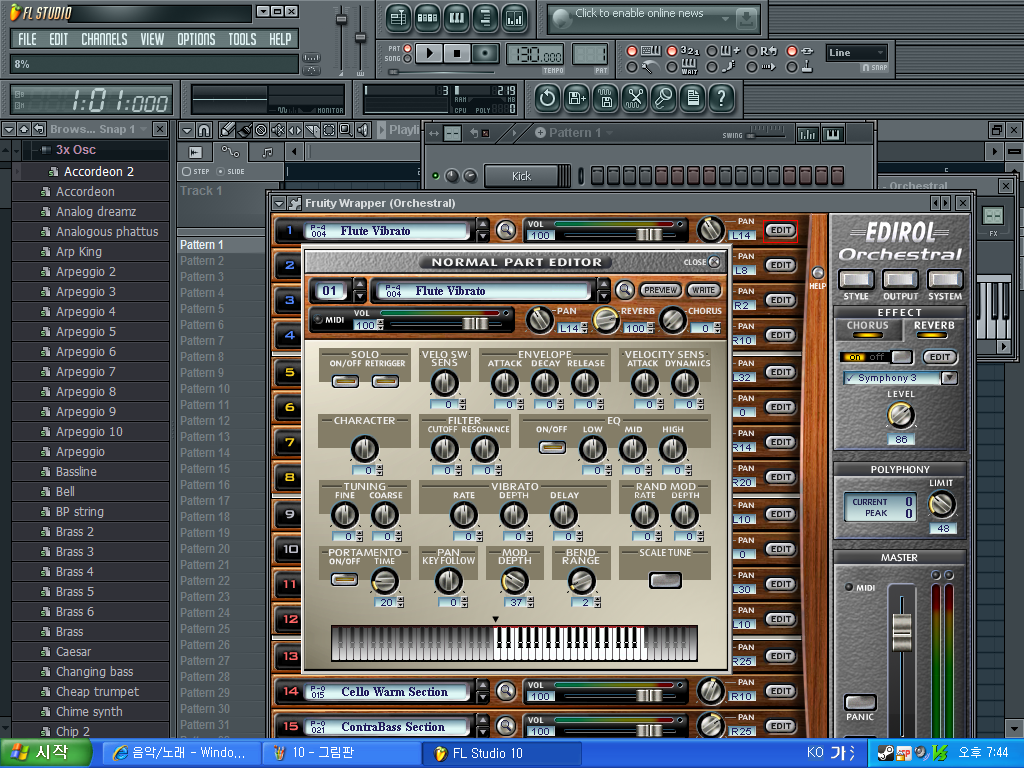Toggle the Solo ON/OFF switch
The height and width of the screenshot is (768, 1024).
[x=345, y=381]
